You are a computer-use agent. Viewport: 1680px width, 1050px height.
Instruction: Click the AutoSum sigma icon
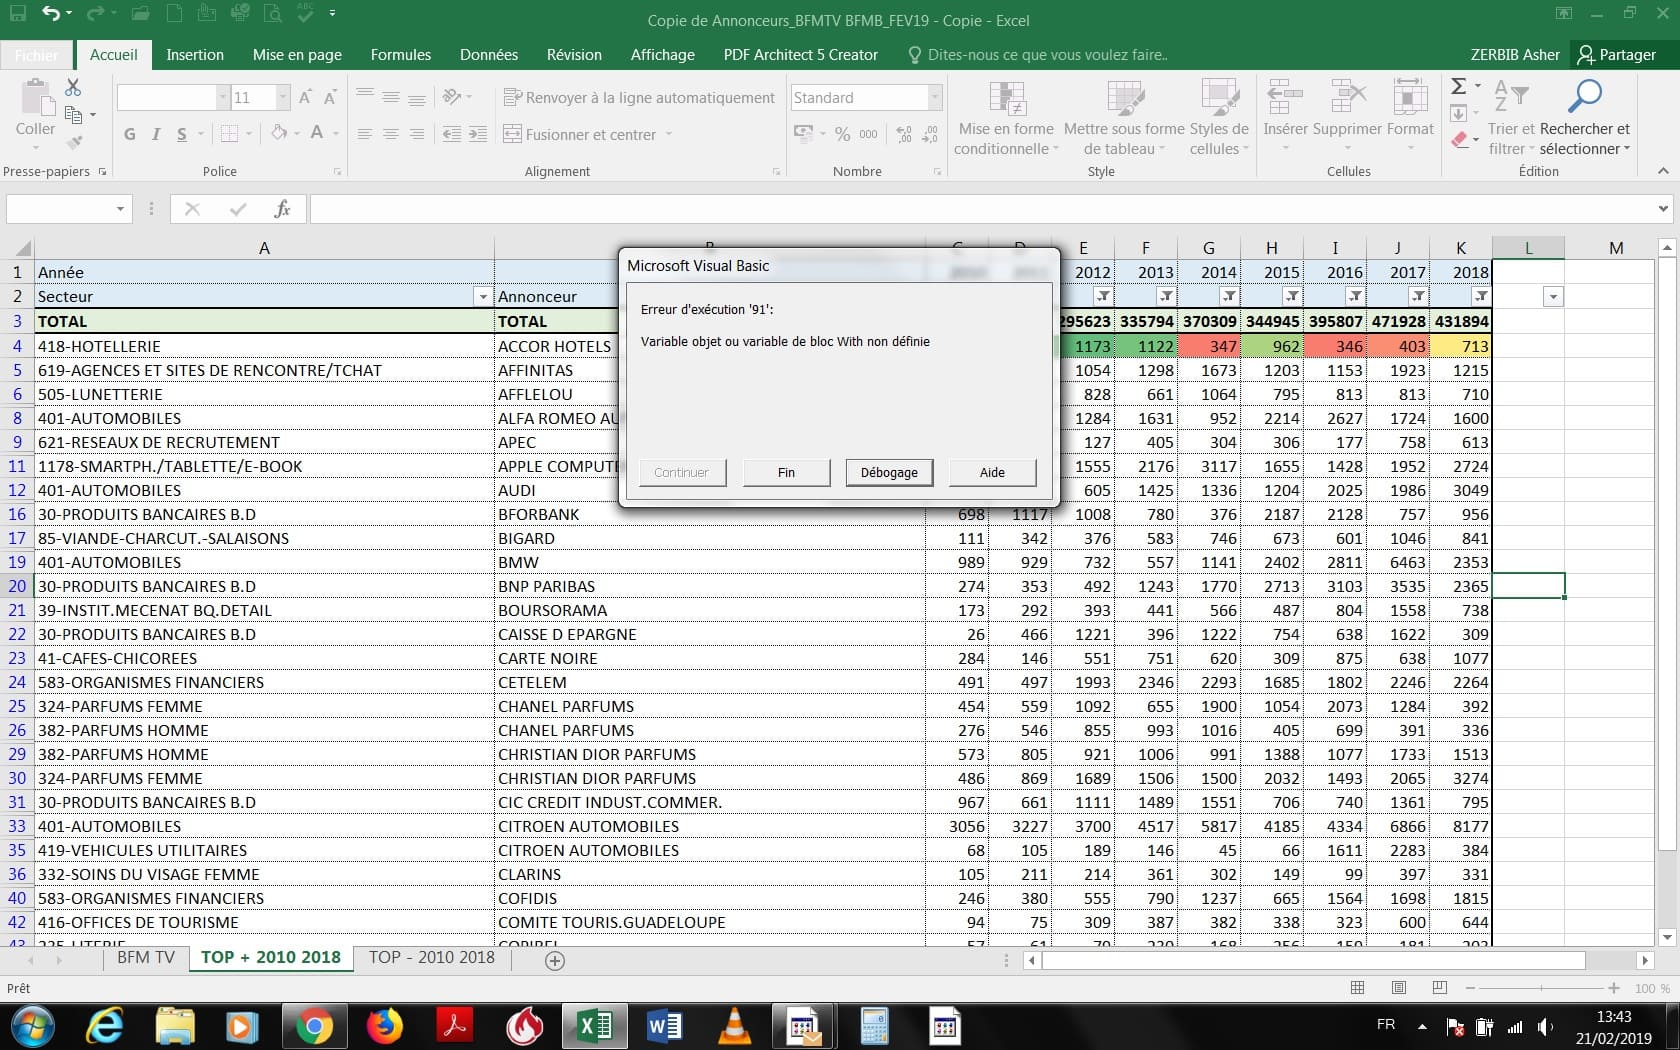(1459, 87)
